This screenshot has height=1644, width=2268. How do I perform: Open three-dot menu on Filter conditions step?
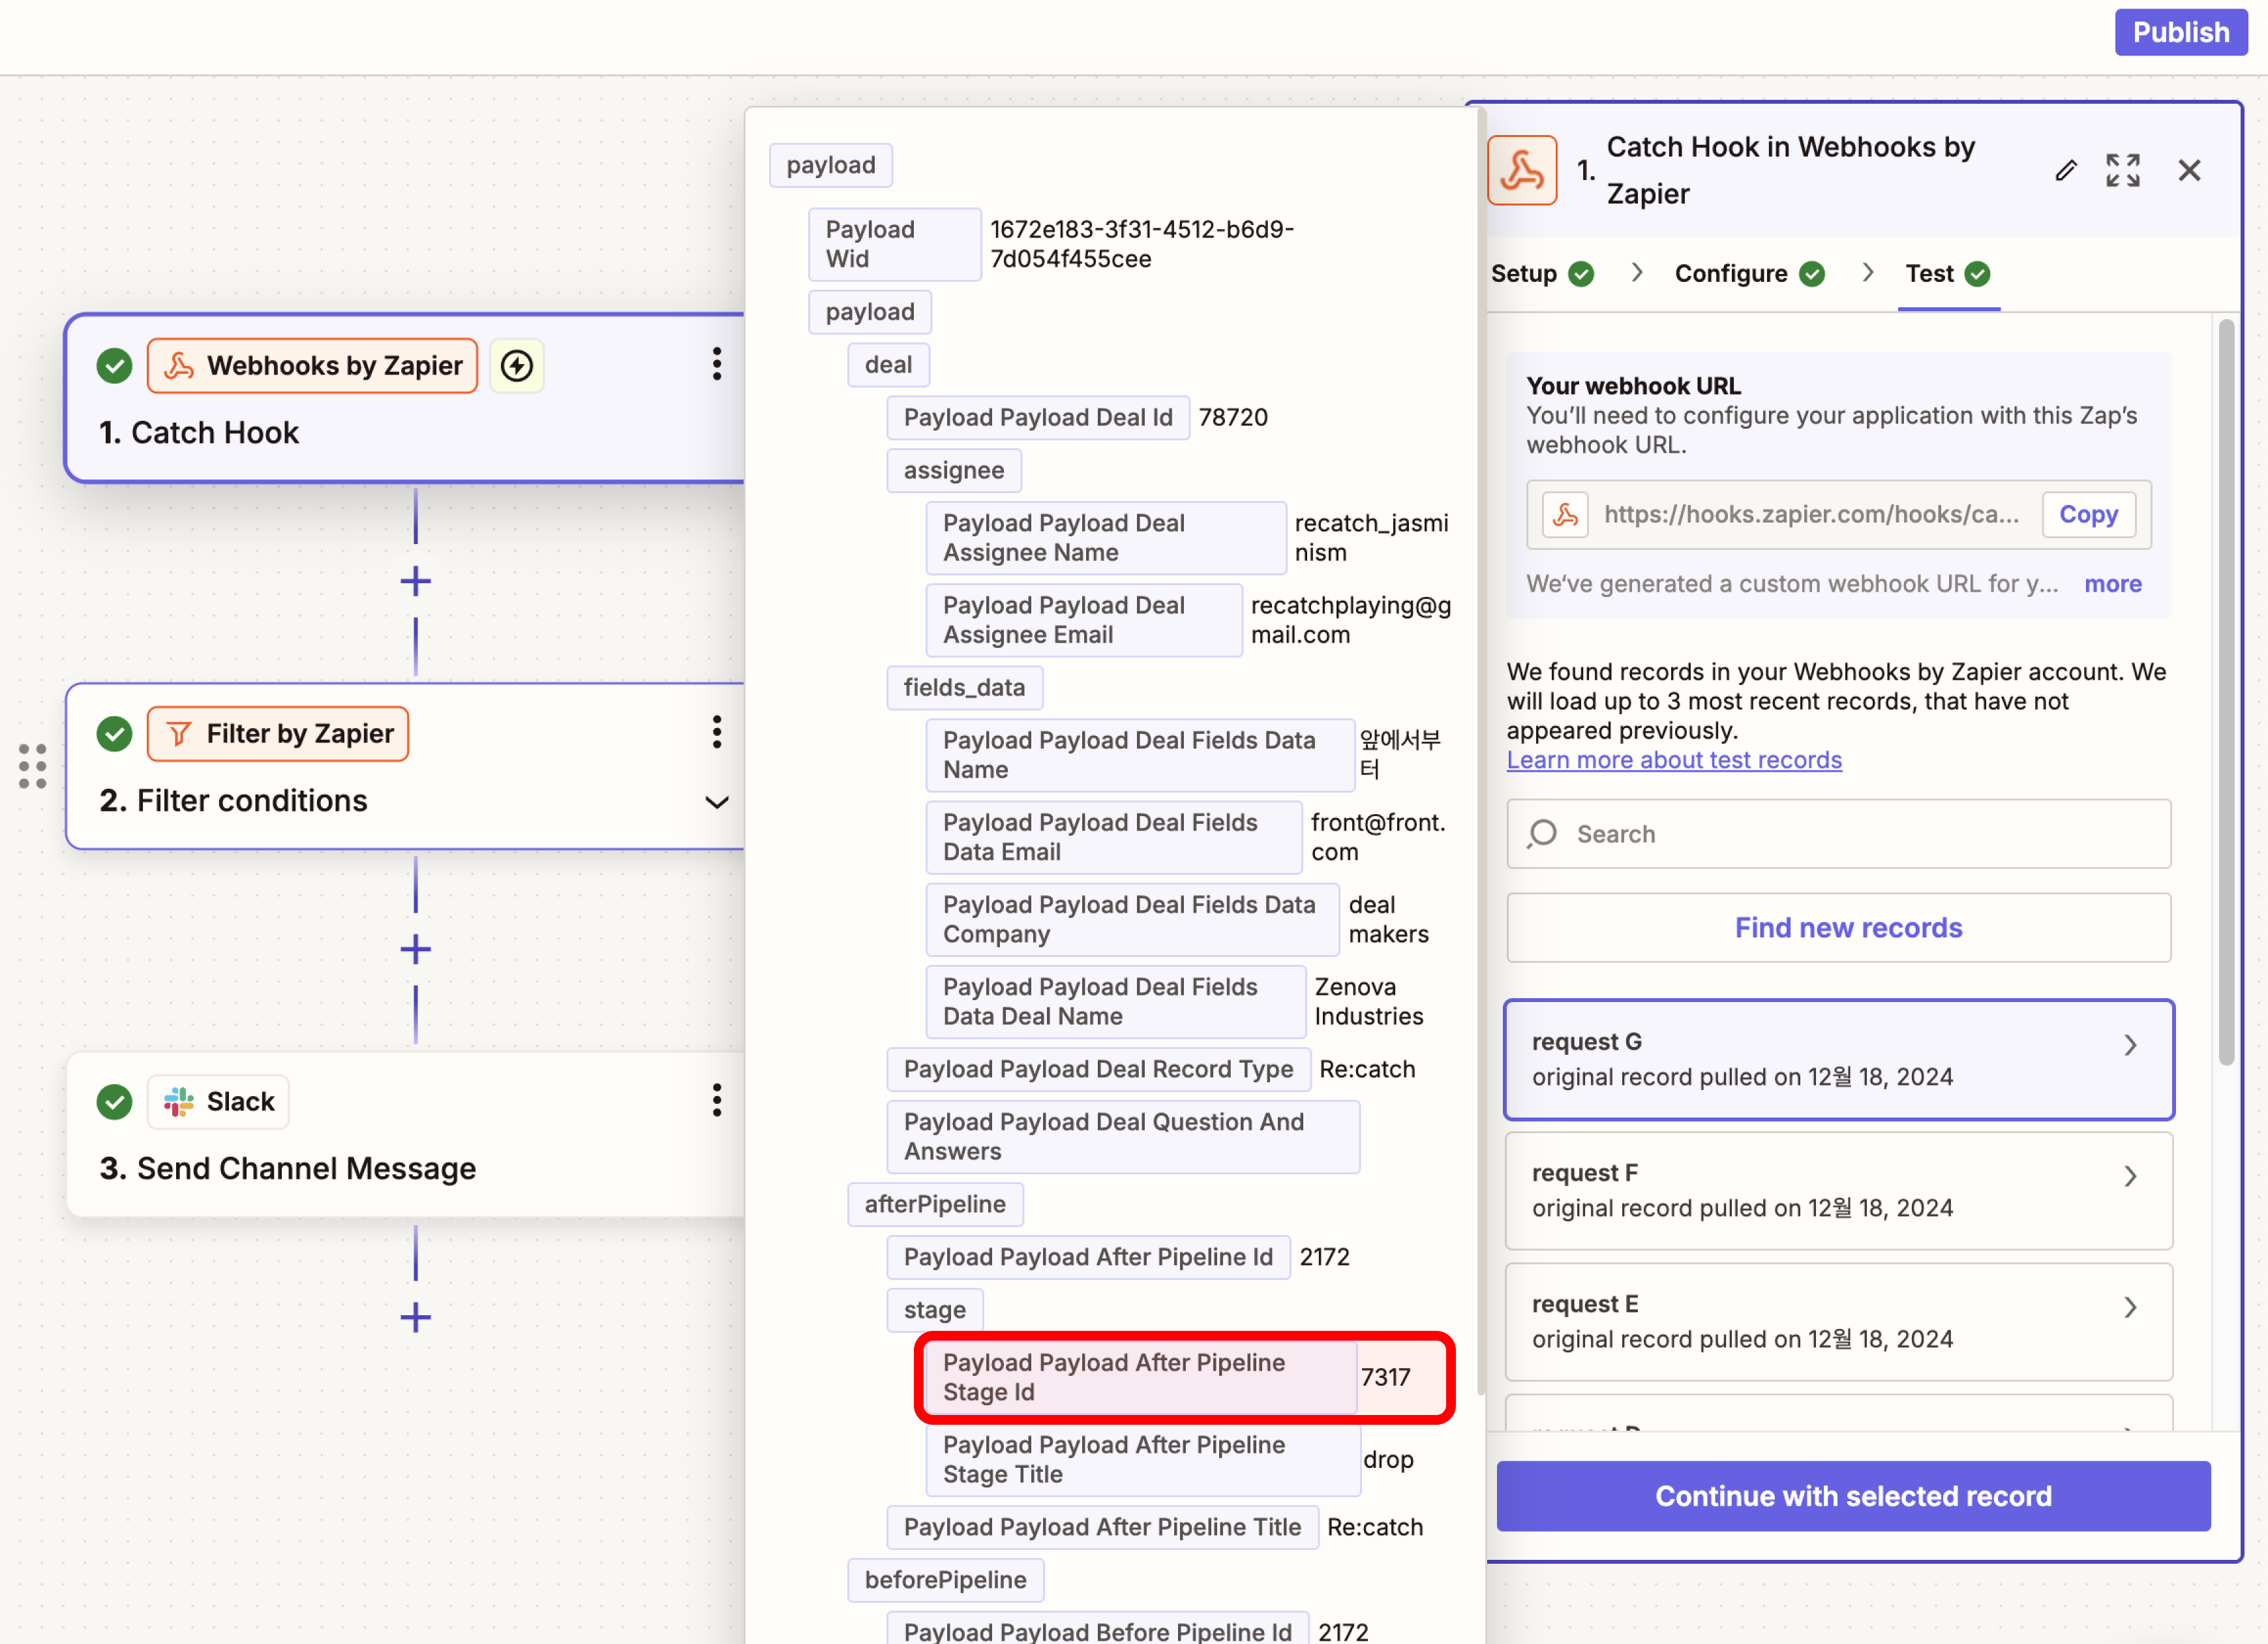tap(716, 732)
